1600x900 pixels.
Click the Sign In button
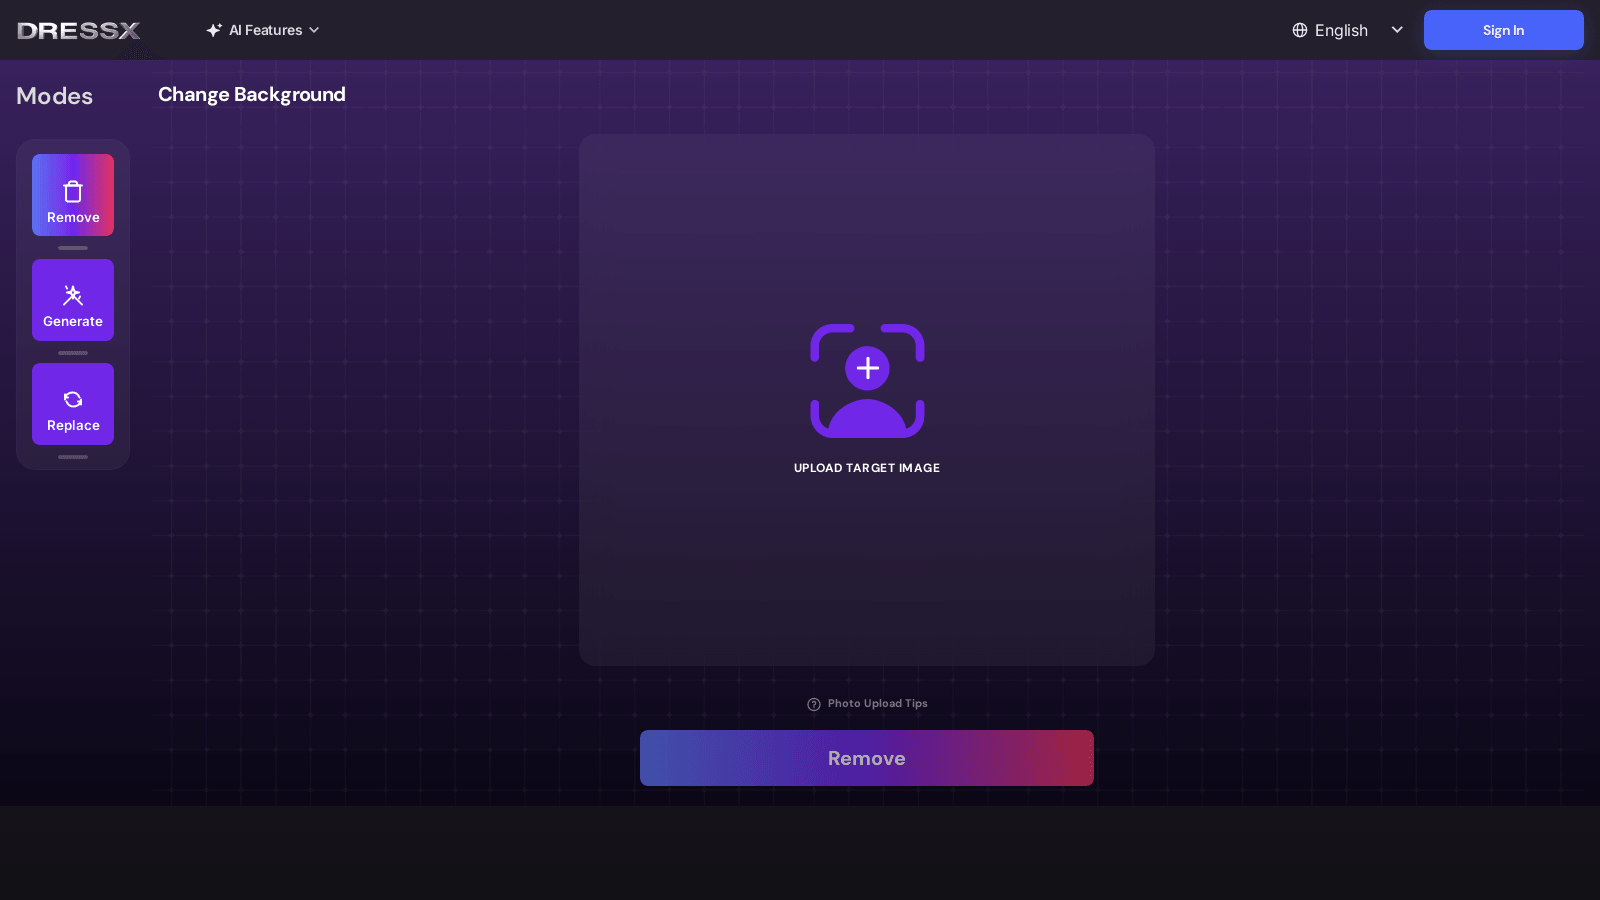pos(1503,30)
